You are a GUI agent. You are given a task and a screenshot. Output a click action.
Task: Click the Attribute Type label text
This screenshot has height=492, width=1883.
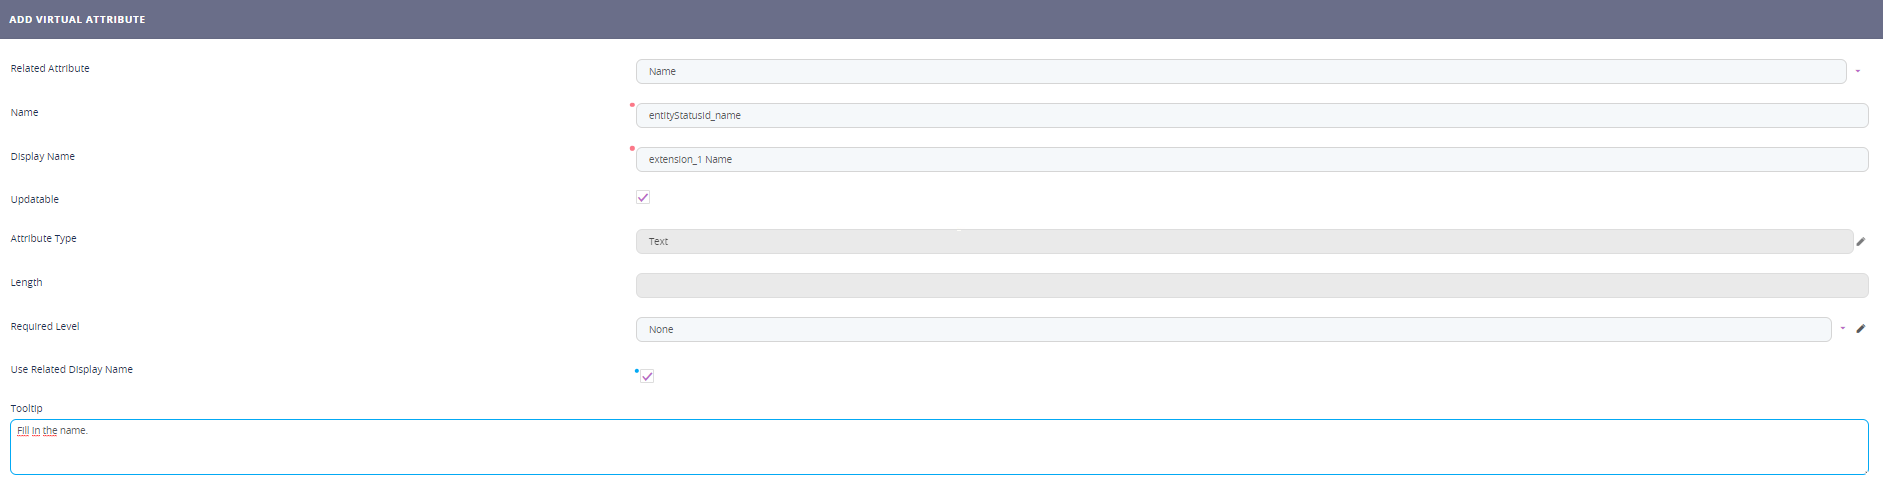coord(44,239)
